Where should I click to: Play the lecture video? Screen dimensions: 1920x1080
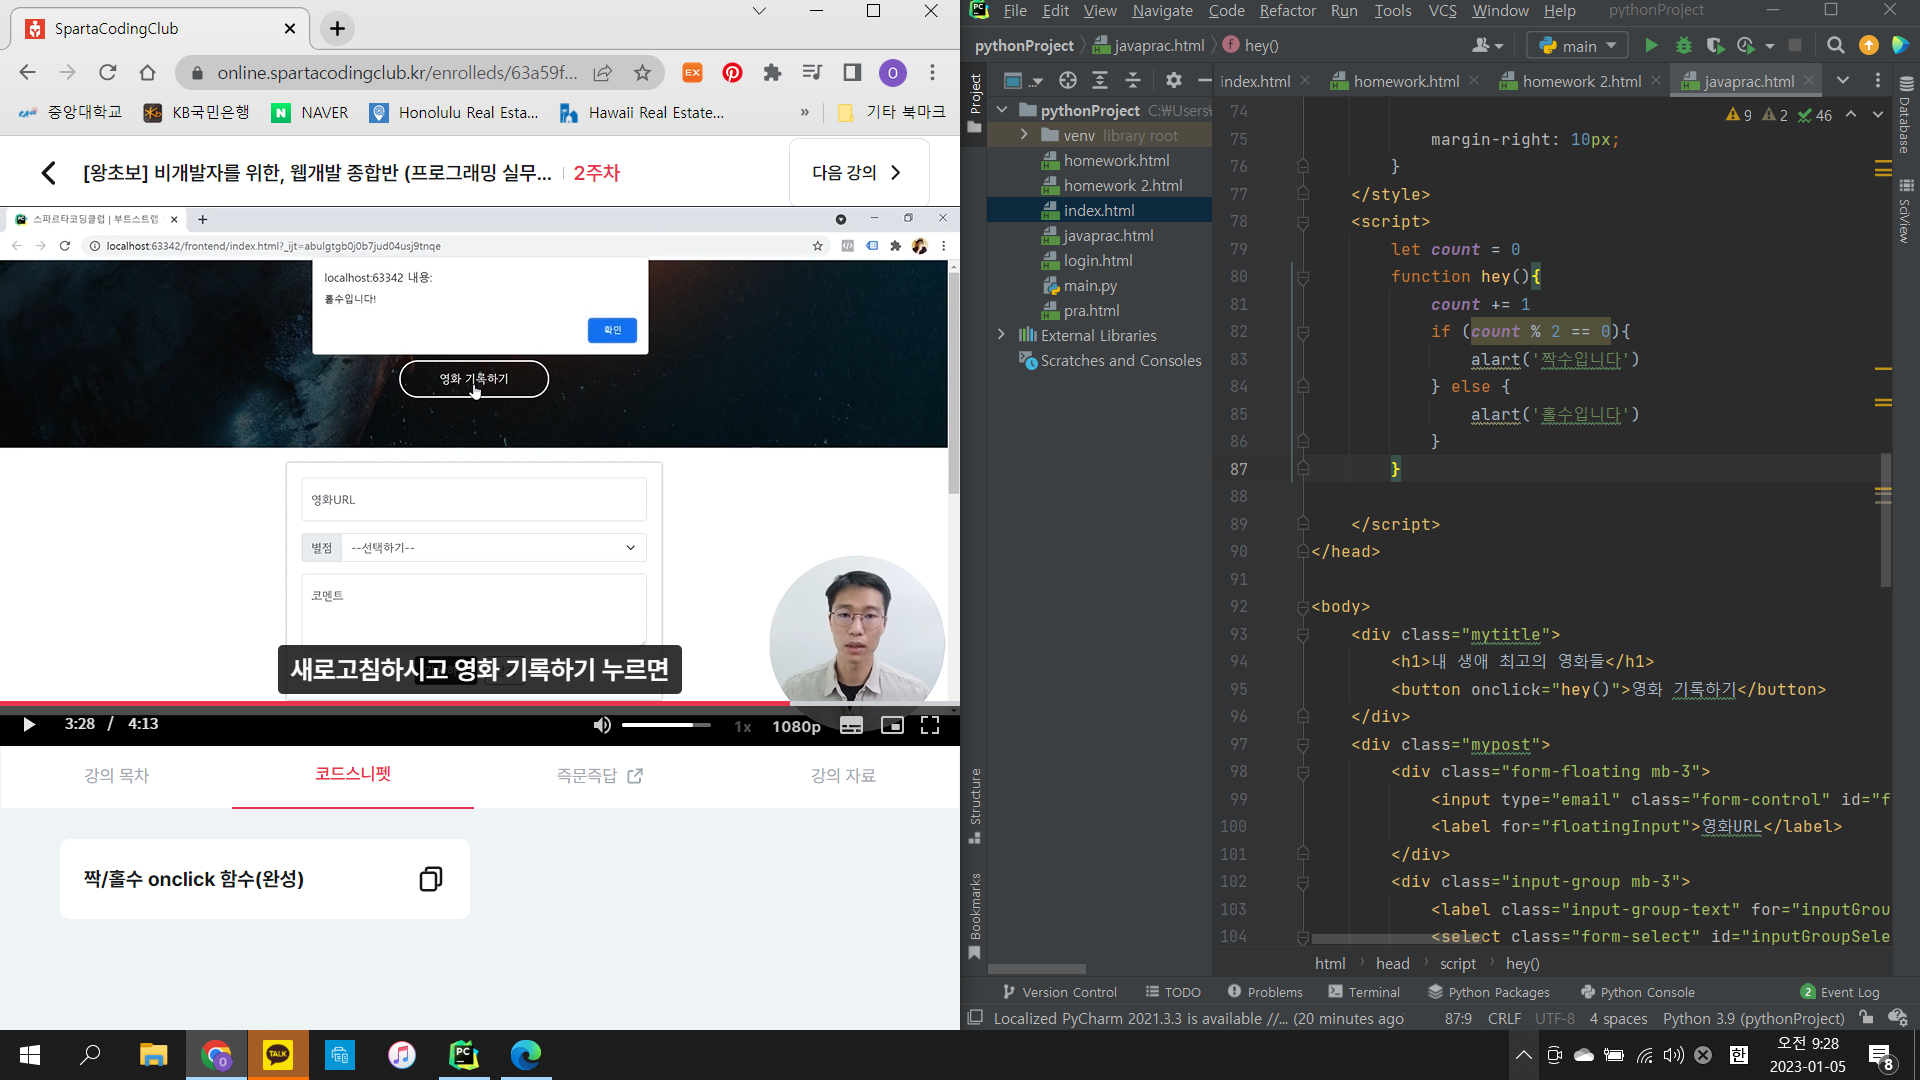[x=29, y=725]
